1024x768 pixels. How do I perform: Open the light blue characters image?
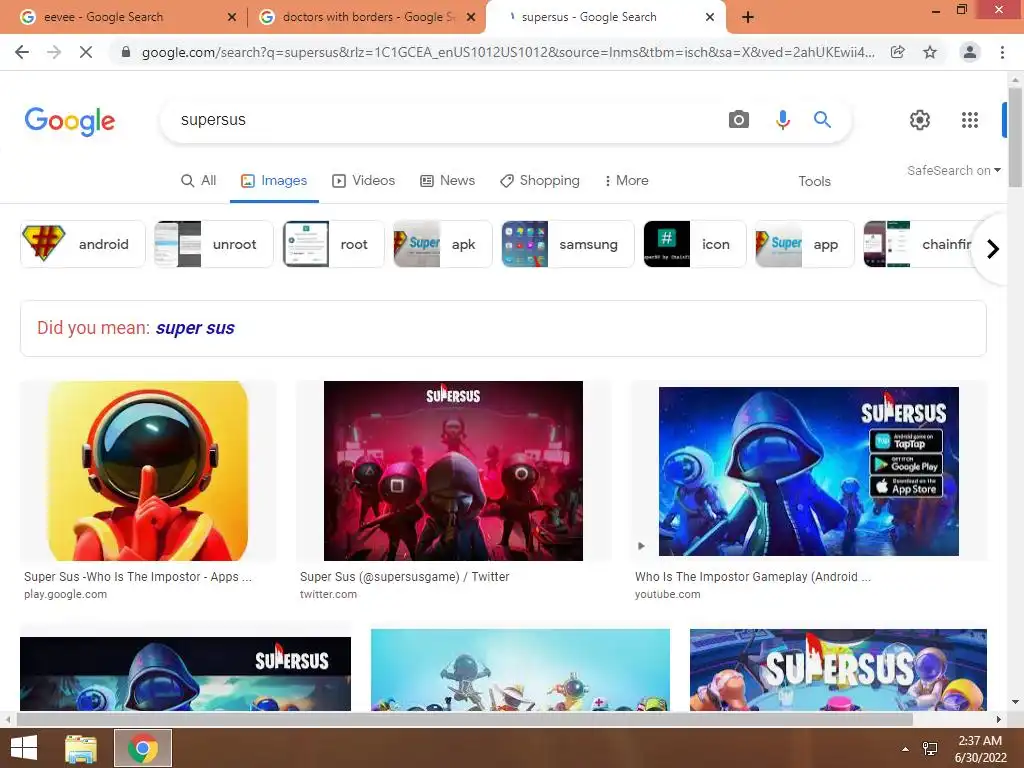[520, 669]
